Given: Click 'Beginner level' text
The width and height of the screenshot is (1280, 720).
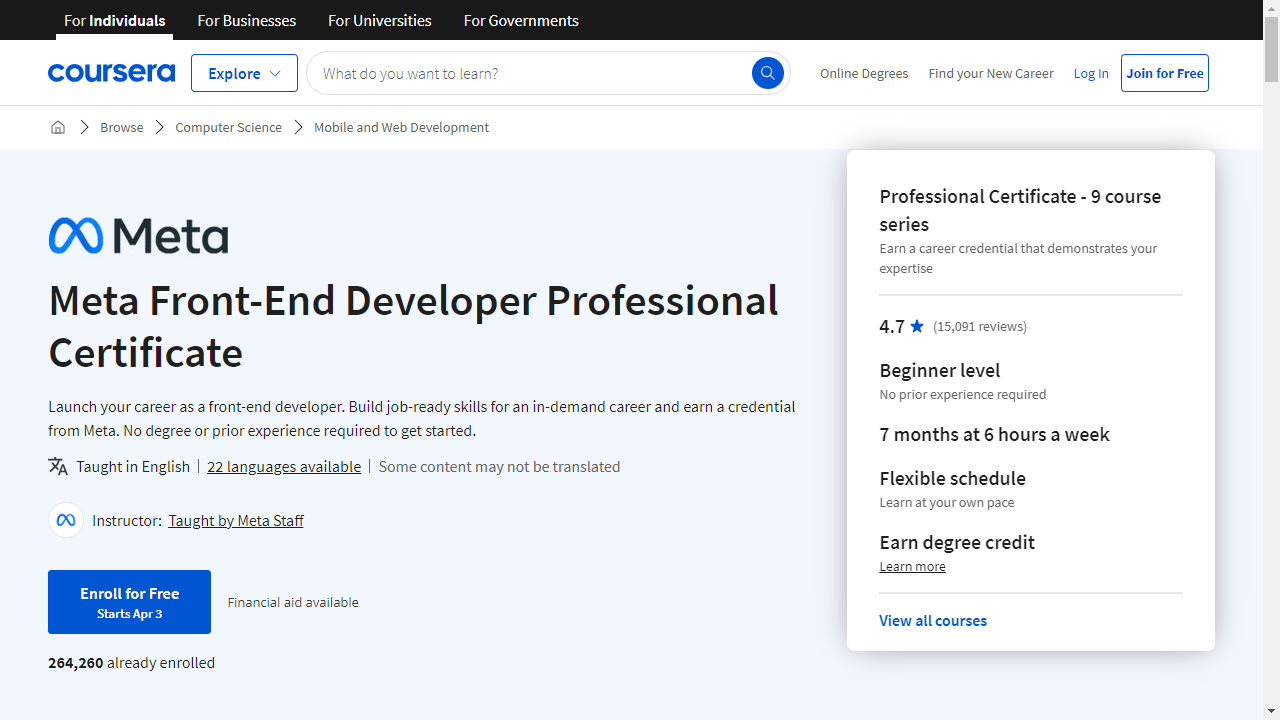Looking at the screenshot, I should (940, 370).
